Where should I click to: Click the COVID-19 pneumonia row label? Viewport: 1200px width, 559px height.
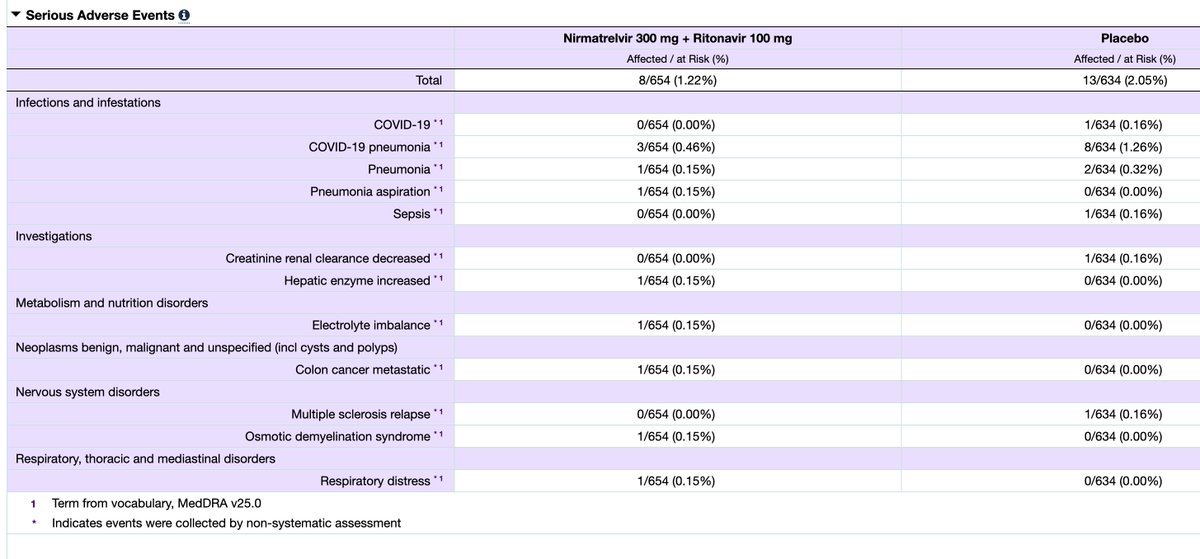click(371, 147)
